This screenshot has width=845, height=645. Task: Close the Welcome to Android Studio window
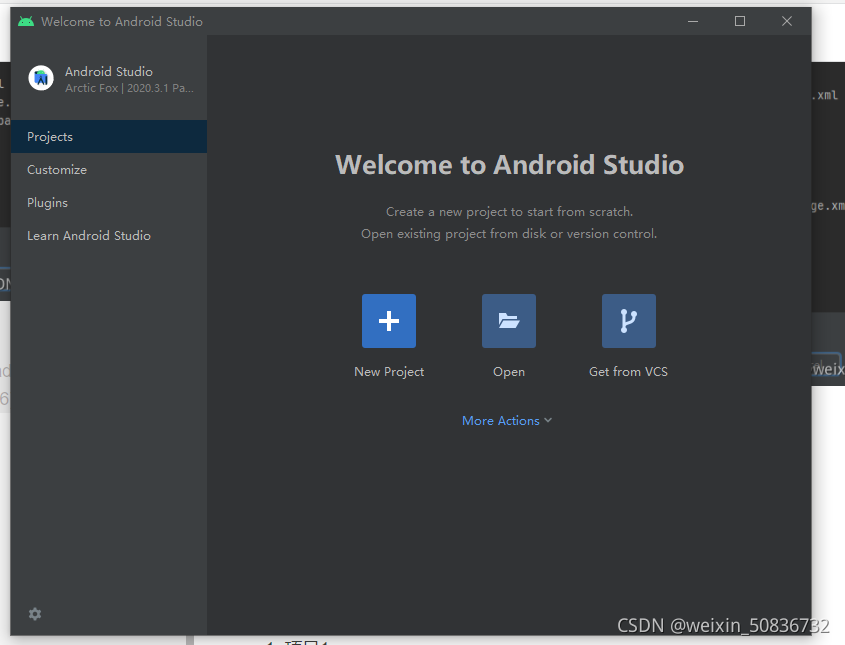787,22
